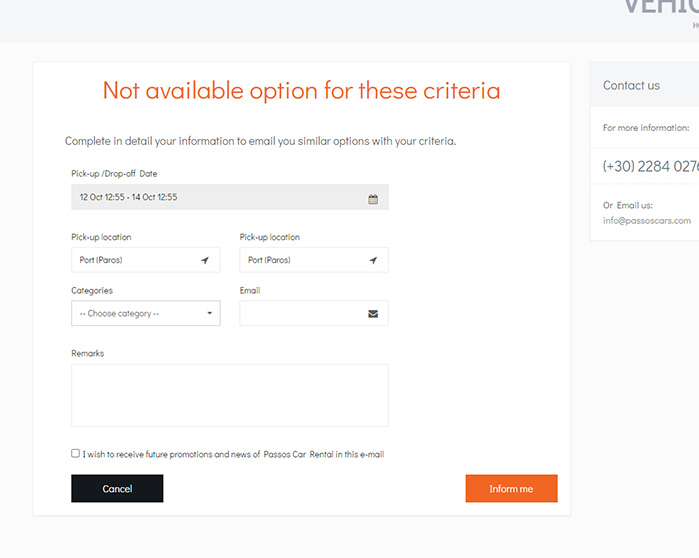The height and width of the screenshot is (558, 699).
Task: Click location arrow icon in left pick-up field
Action: (205, 260)
